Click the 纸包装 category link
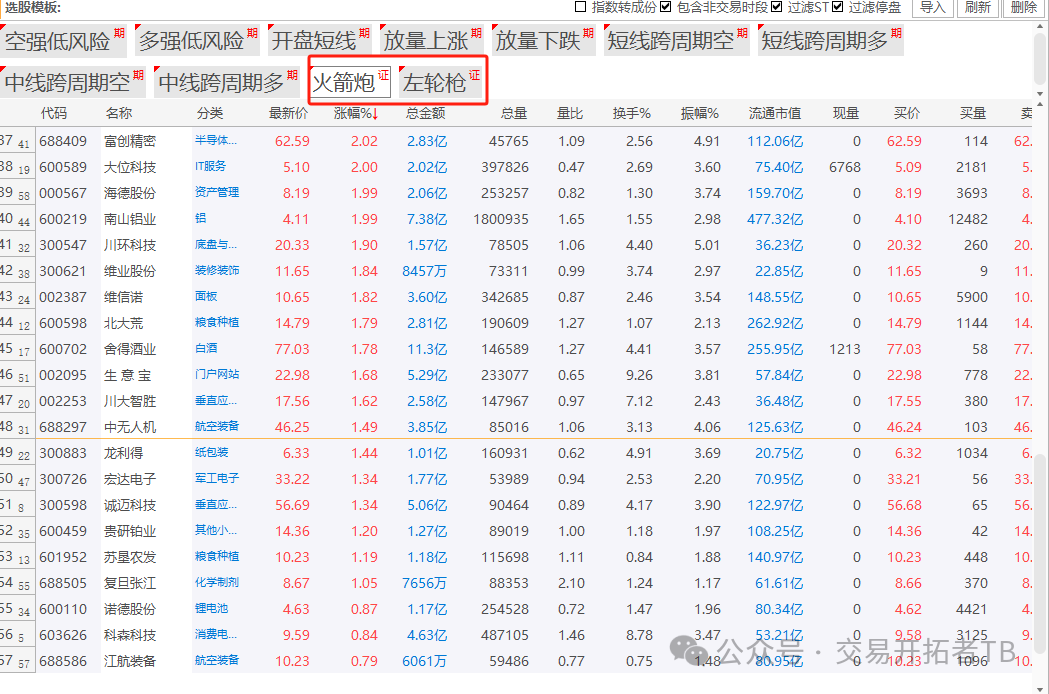The image size is (1049, 694). tap(211, 452)
